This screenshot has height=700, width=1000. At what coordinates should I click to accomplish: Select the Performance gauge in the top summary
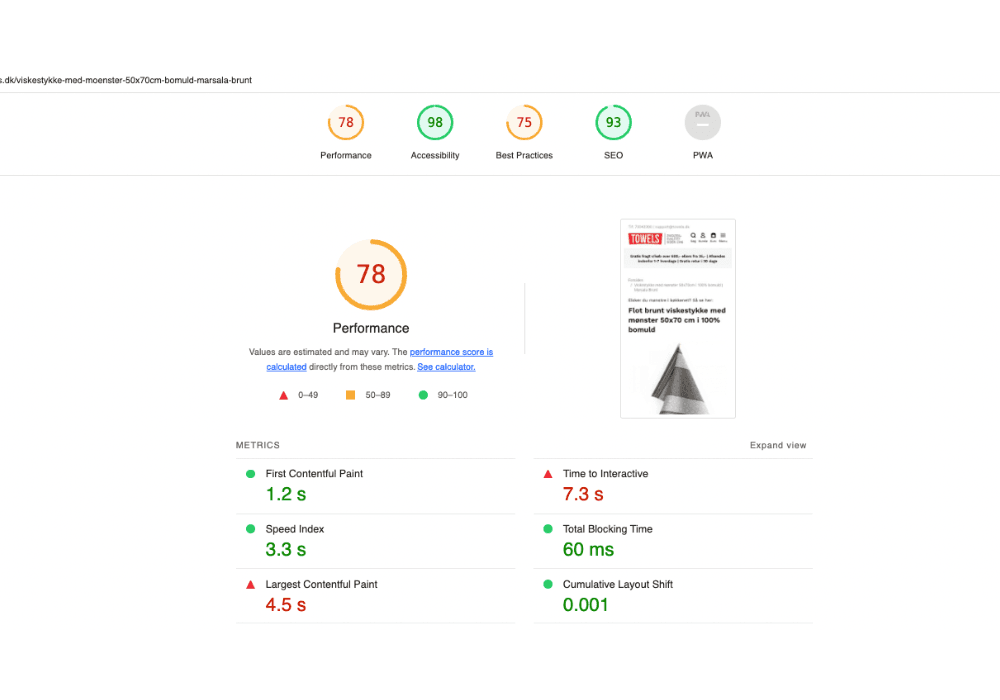346,122
